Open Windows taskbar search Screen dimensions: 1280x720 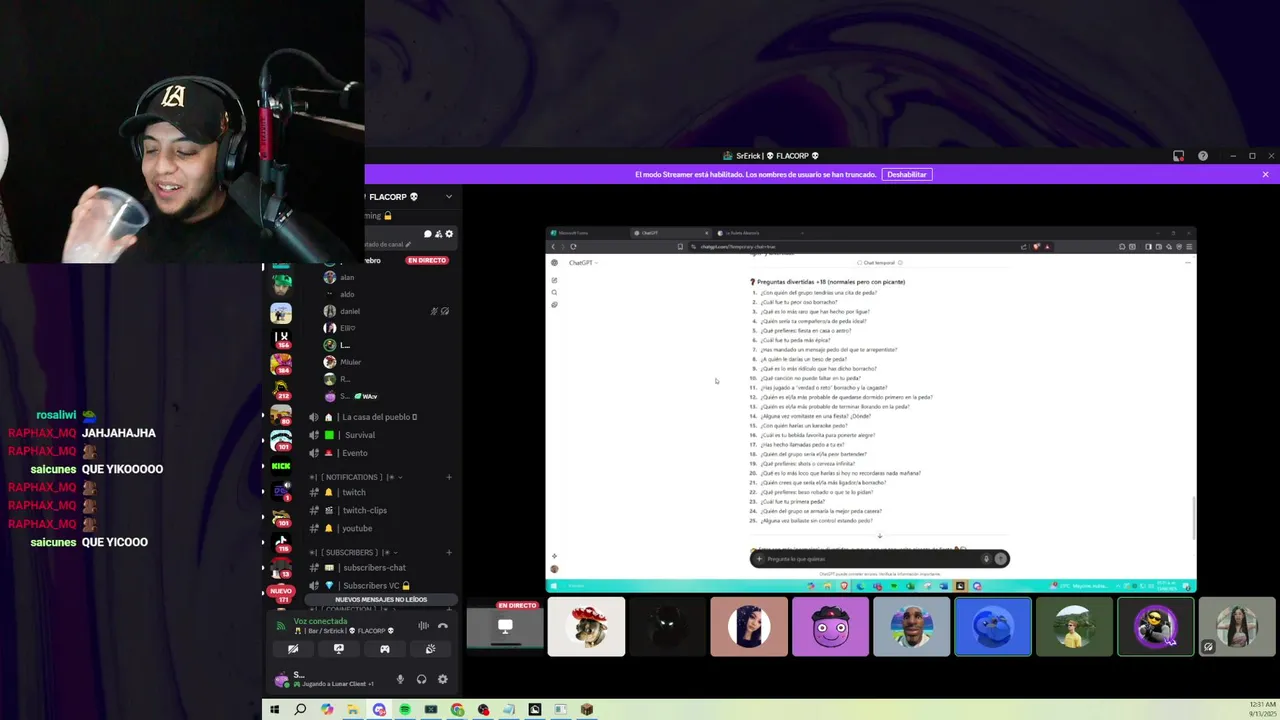[x=300, y=710]
